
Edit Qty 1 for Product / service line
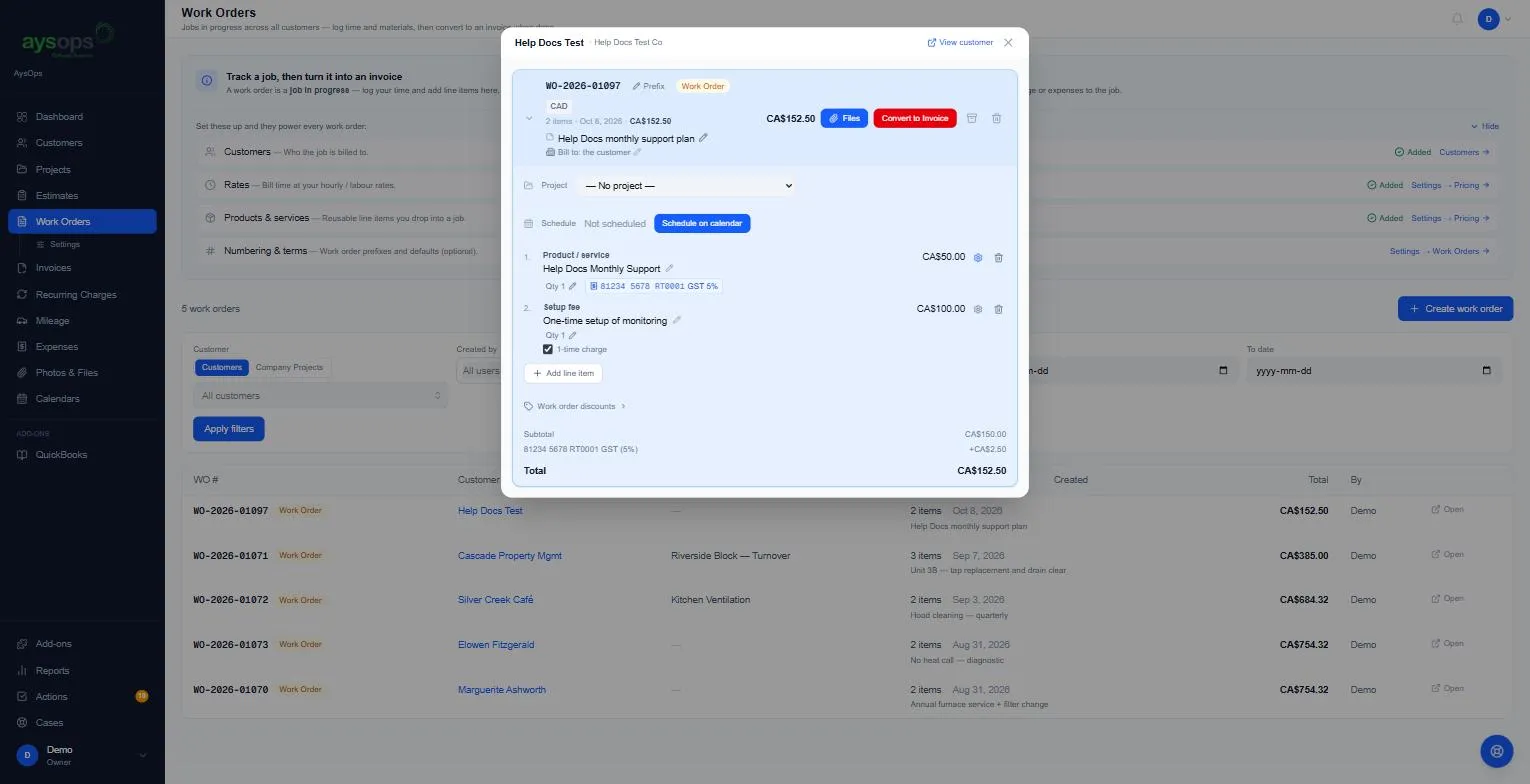pyautogui.click(x=572, y=286)
